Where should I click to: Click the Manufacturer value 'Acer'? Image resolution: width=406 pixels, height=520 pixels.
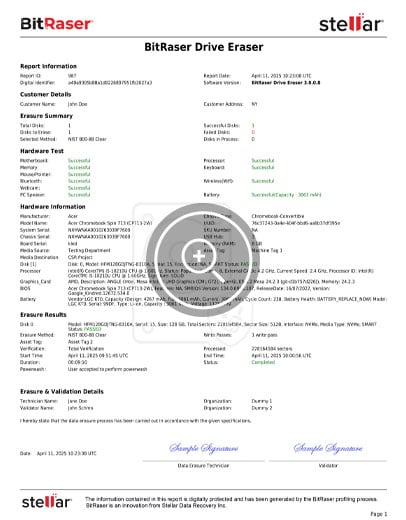[x=73, y=216]
